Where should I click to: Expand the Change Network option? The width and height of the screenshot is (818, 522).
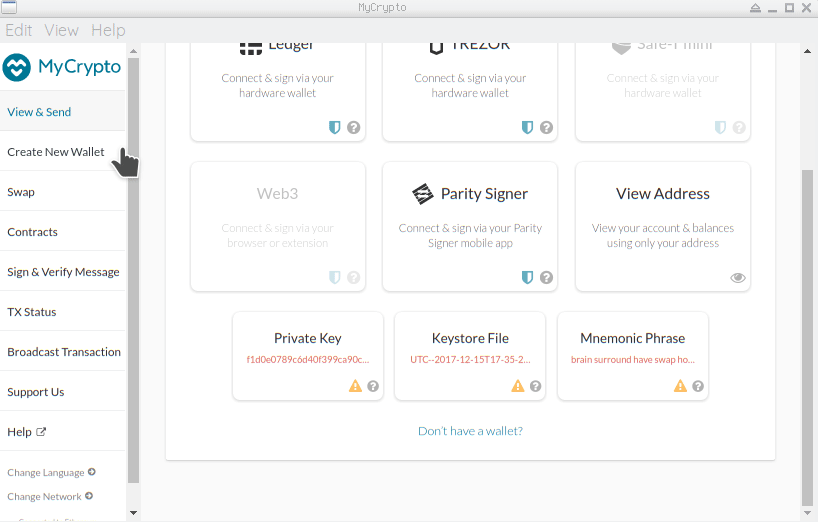point(50,496)
